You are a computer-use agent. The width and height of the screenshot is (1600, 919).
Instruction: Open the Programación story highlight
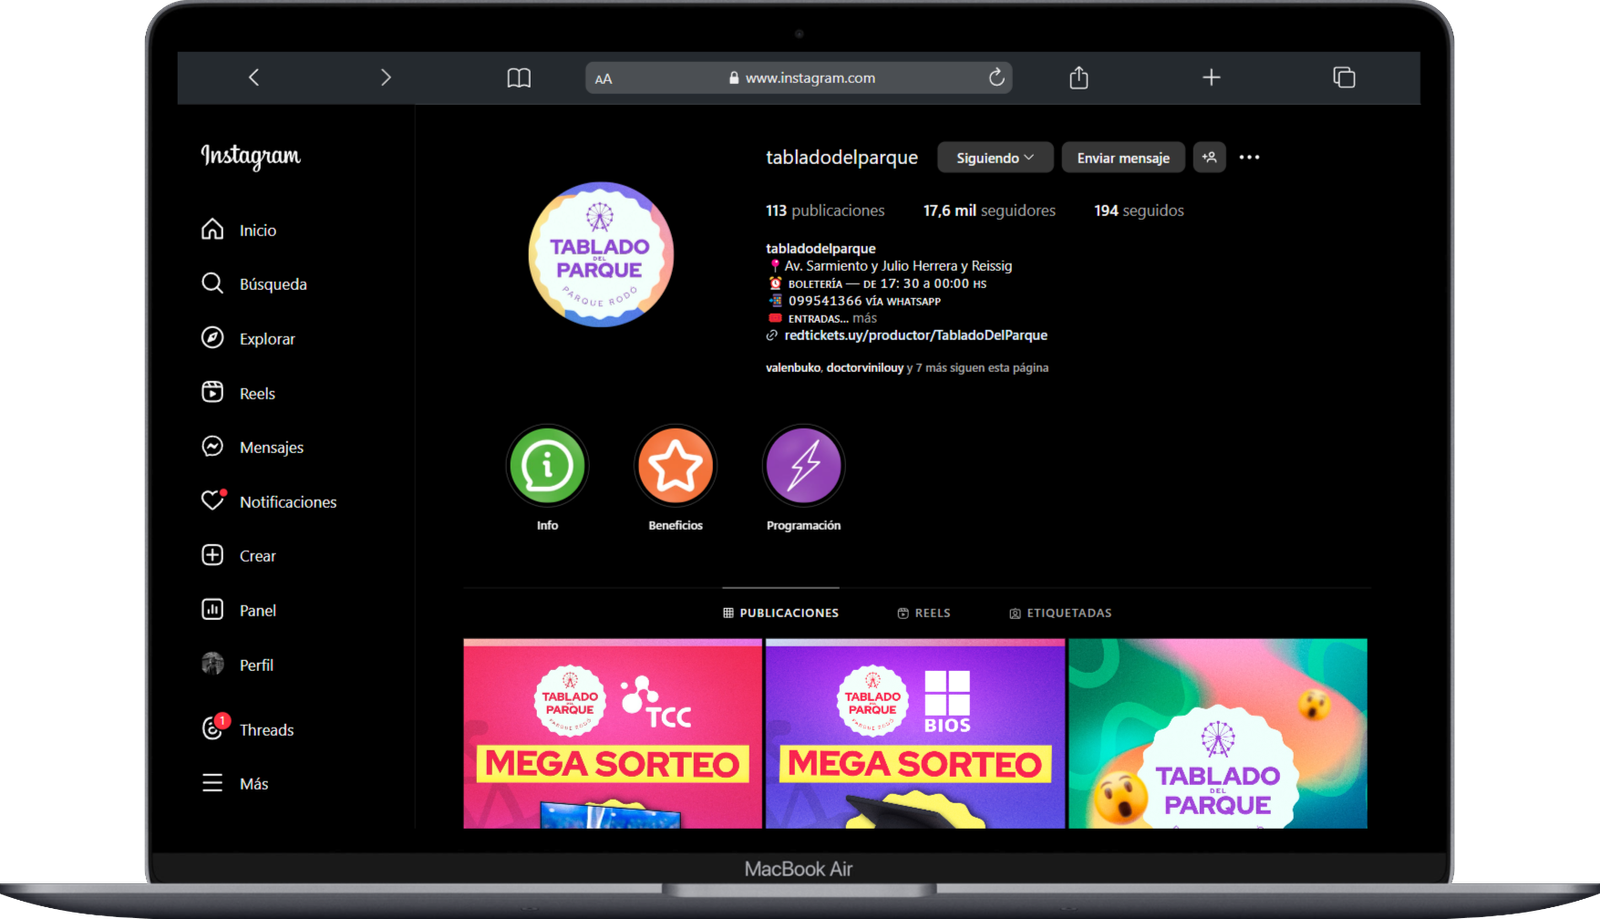click(x=803, y=466)
